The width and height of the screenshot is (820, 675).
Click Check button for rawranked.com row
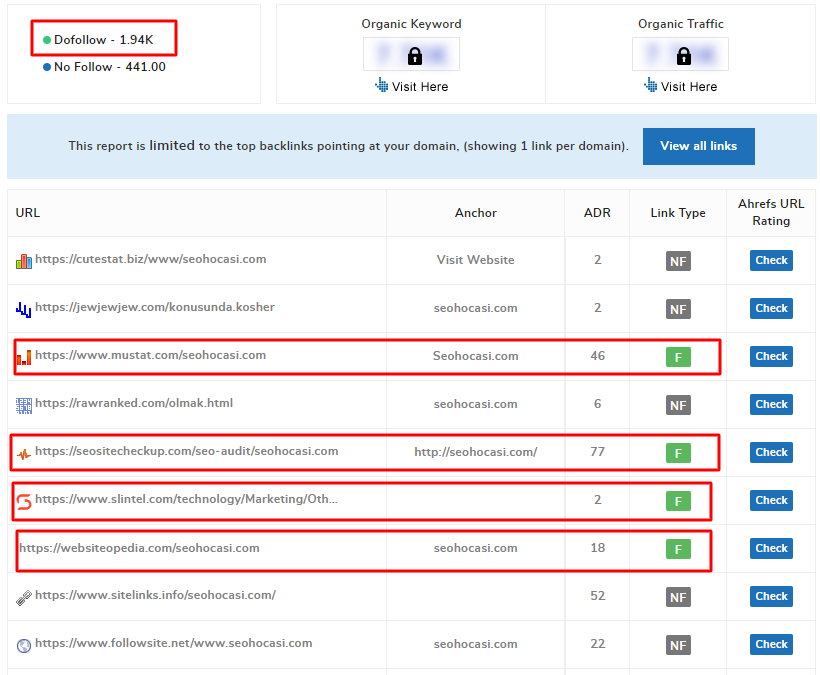pyautogui.click(x=771, y=405)
